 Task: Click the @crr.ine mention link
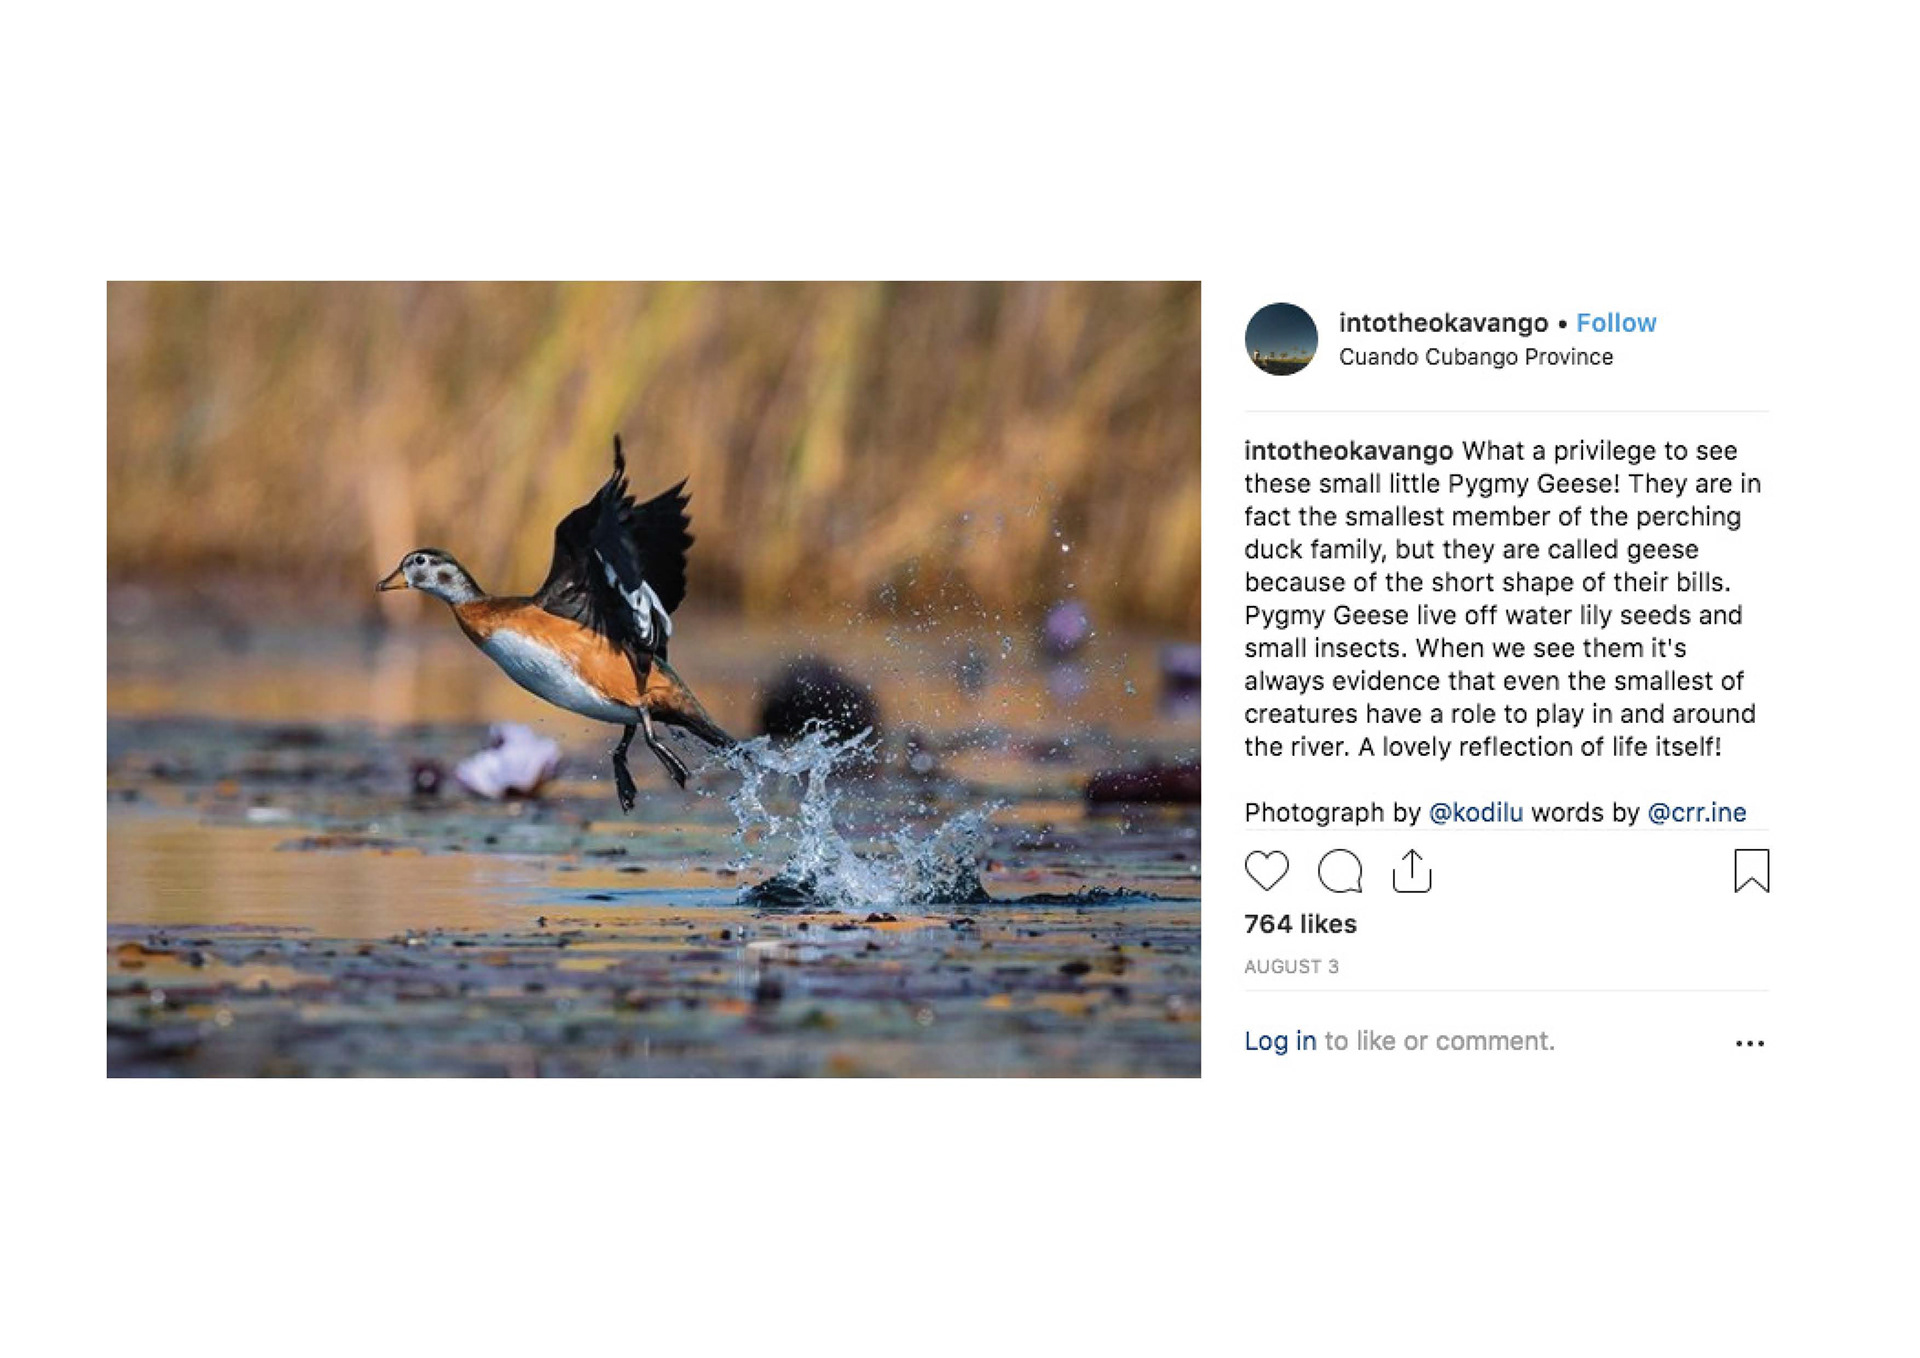(1696, 812)
